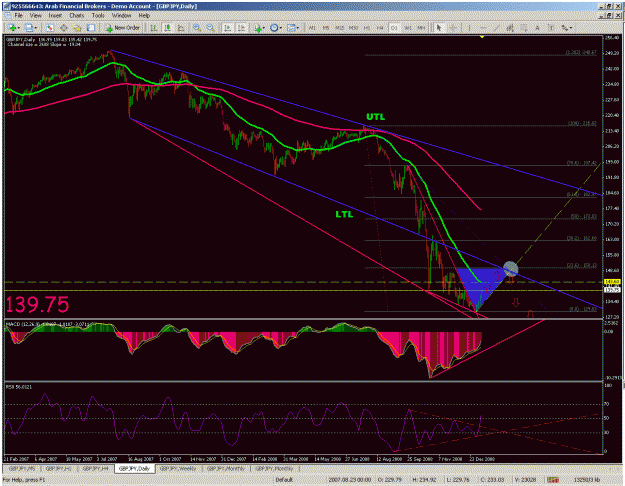Expand the Indicators dropdown arrow
The width and height of the screenshot is (625, 486).
[x=264, y=28]
